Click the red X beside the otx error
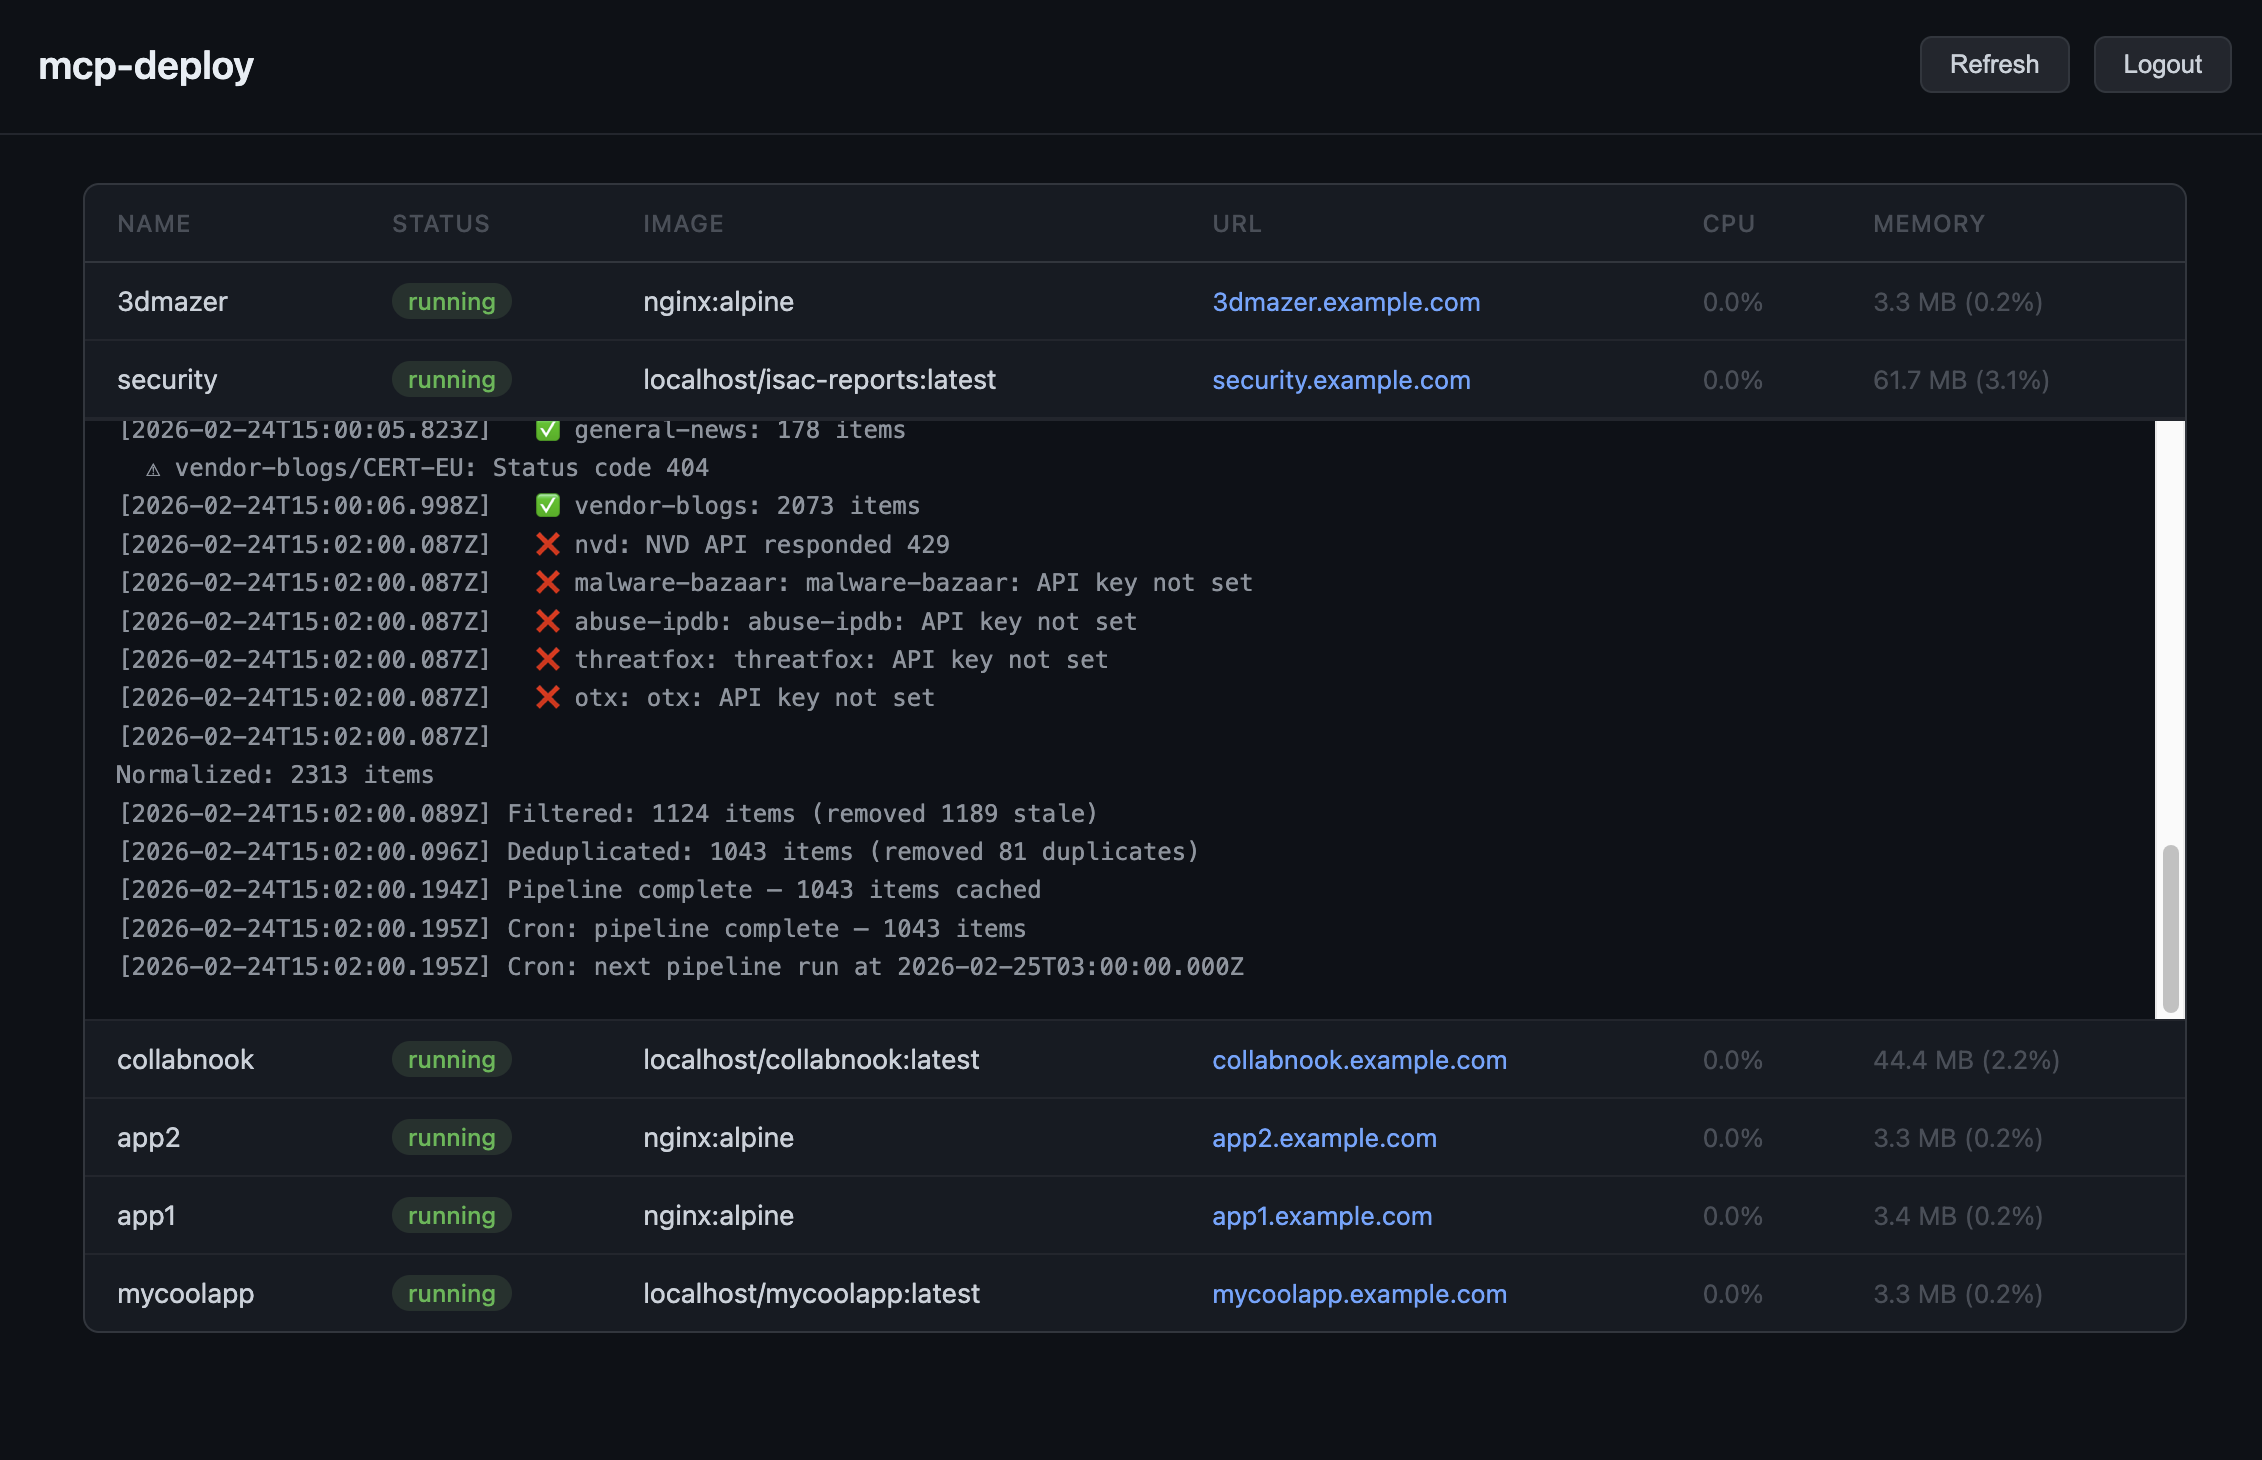 pos(547,697)
